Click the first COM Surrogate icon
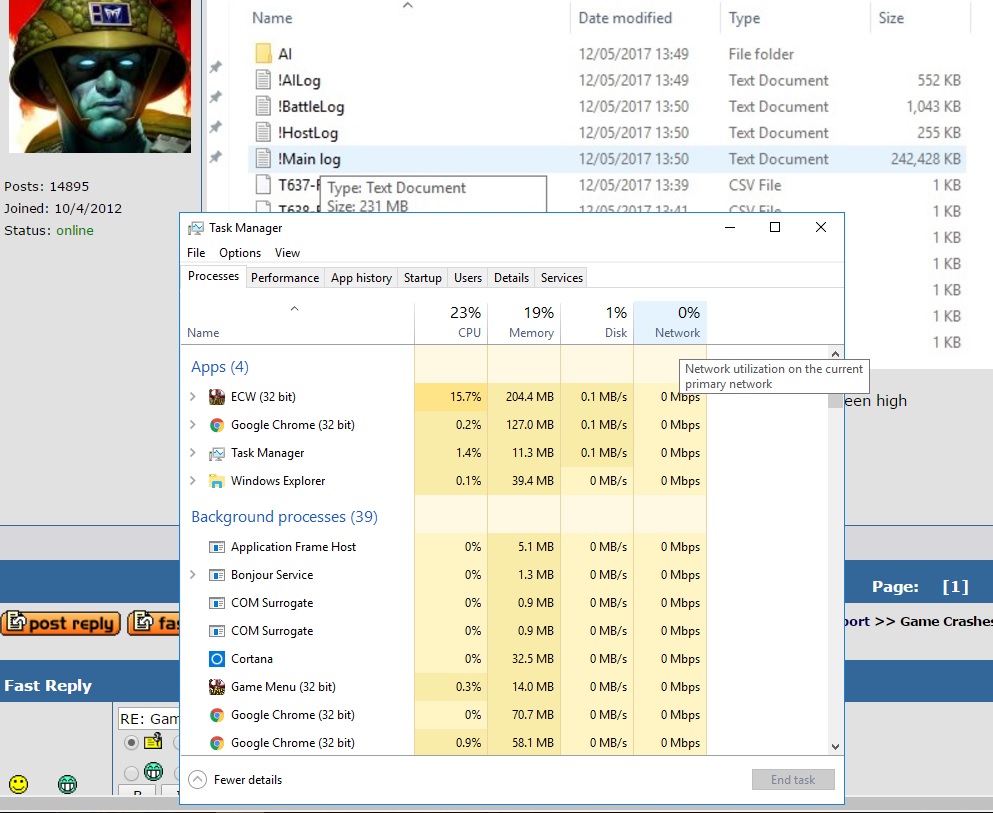Screen dimensions: 993x813 pyautogui.click(x=217, y=603)
